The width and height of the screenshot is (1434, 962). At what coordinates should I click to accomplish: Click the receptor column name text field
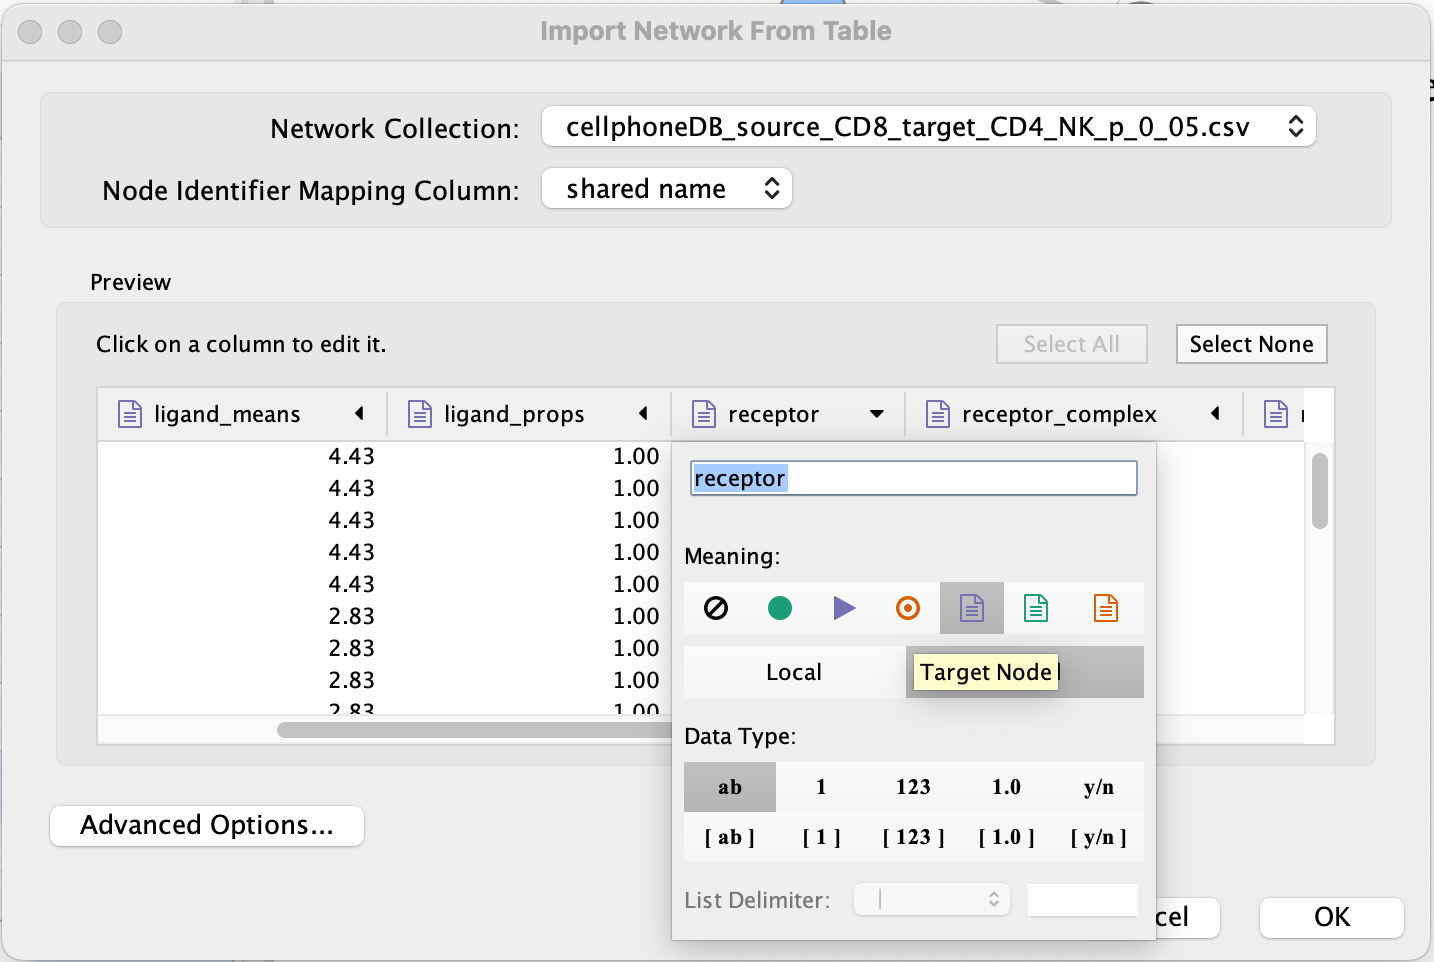point(913,478)
